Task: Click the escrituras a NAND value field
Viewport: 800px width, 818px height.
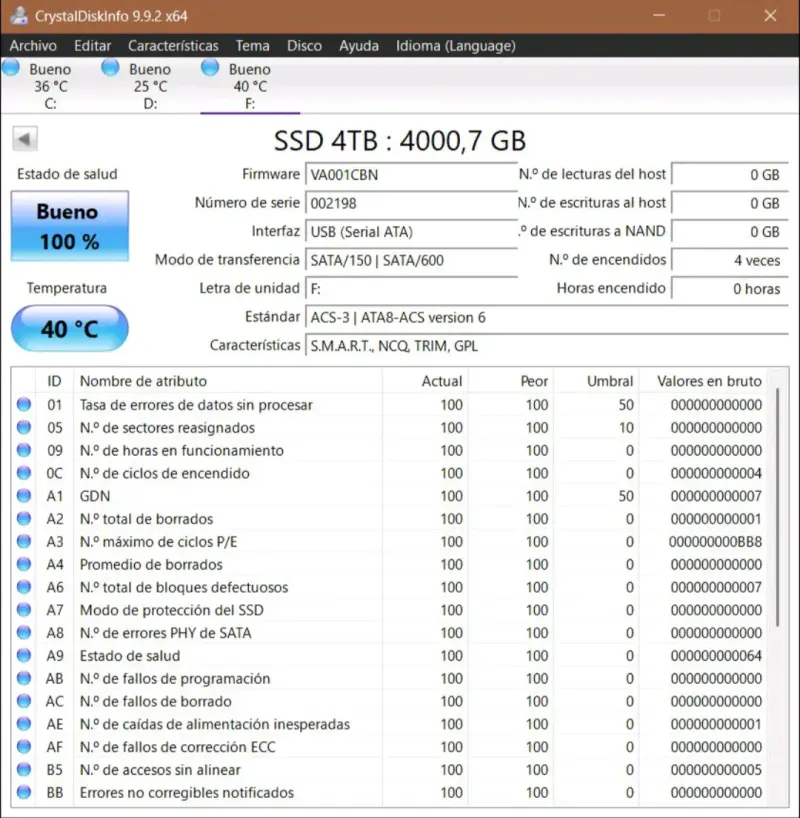Action: coord(730,232)
